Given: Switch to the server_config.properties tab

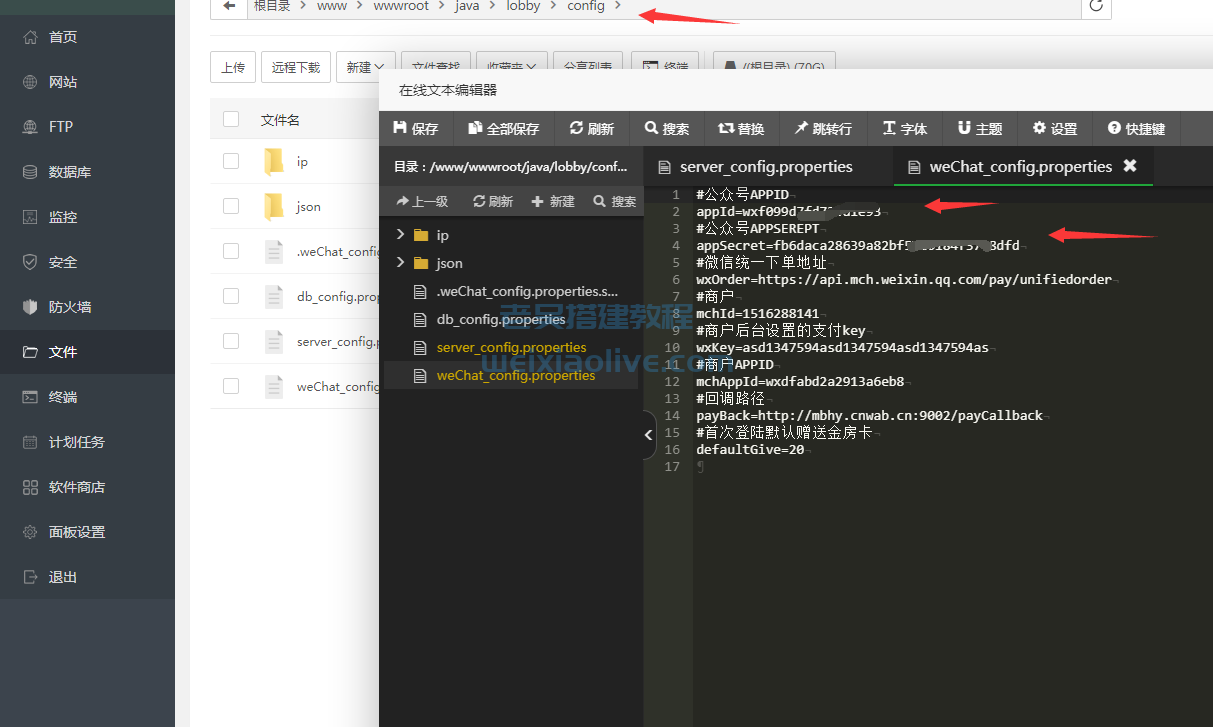Looking at the screenshot, I should (x=766, y=166).
